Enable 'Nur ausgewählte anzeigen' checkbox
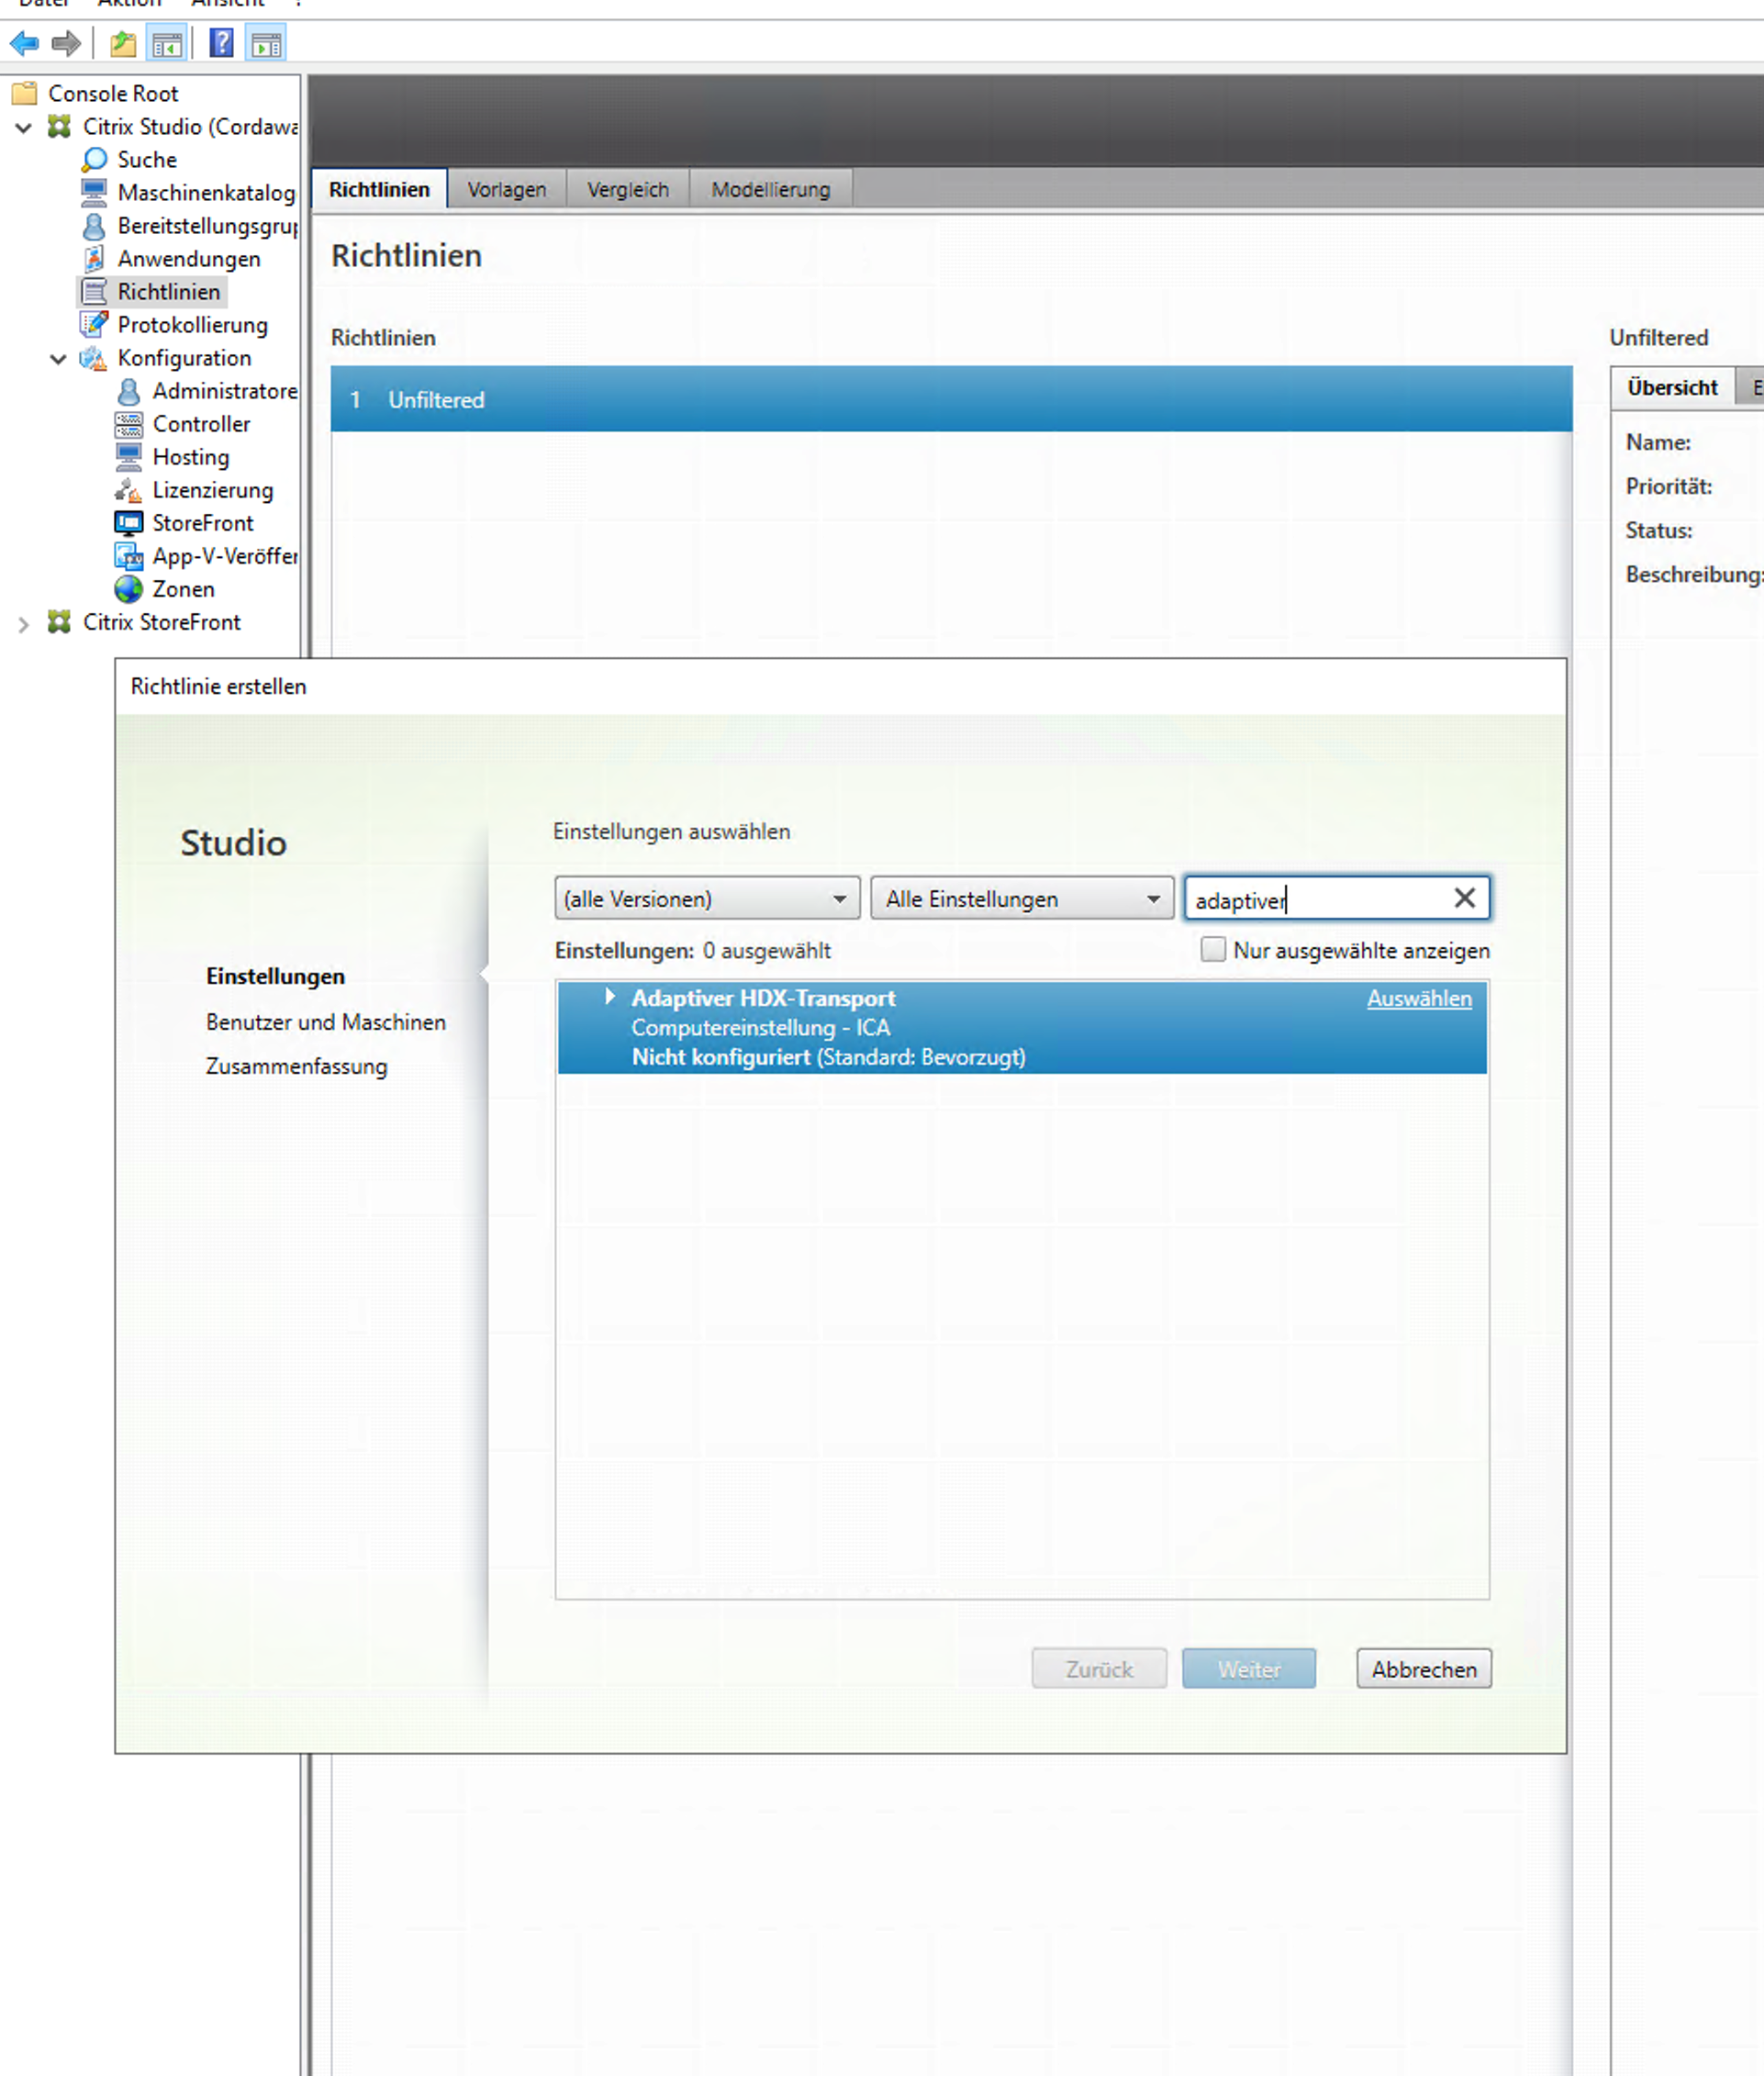This screenshot has width=1764, height=2076. [1212, 949]
